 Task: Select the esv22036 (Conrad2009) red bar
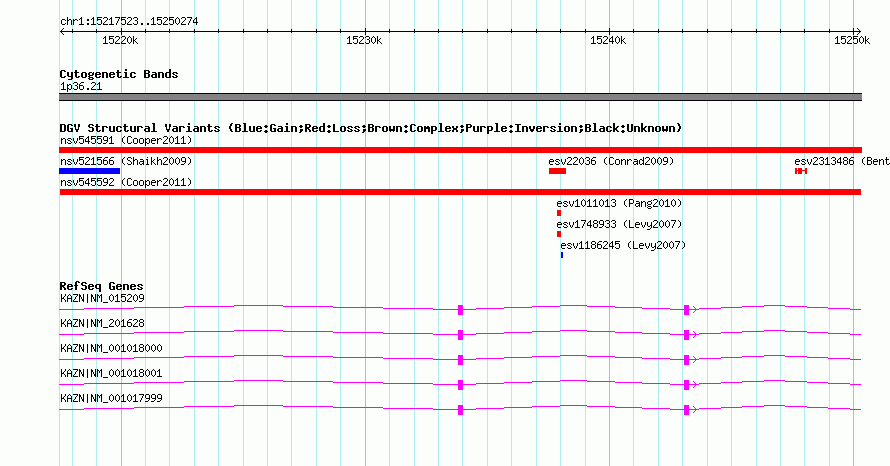tap(557, 171)
